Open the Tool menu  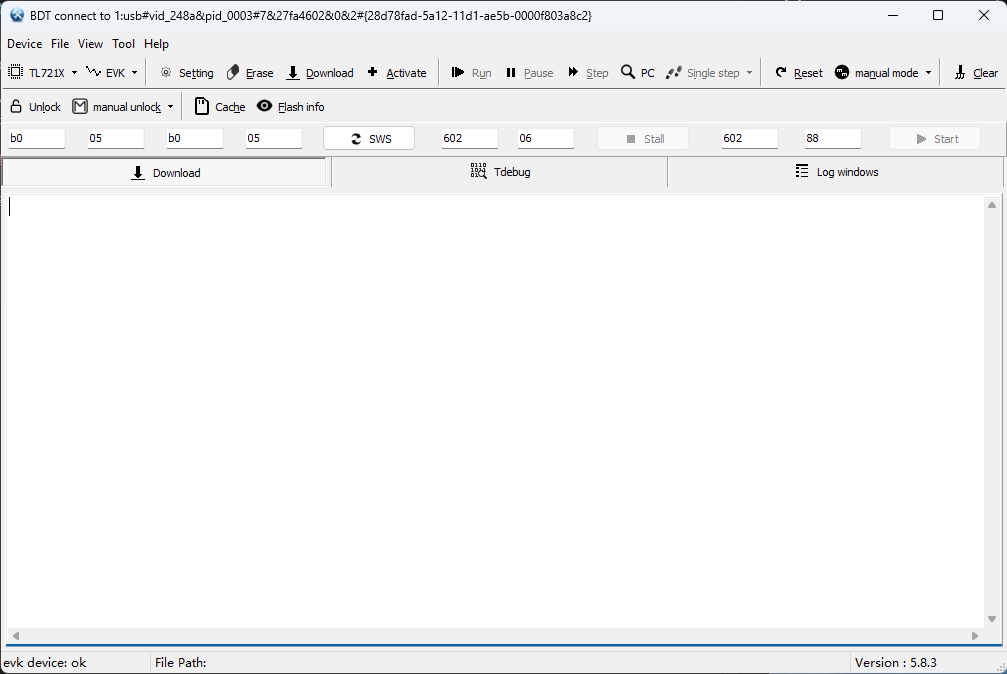123,44
